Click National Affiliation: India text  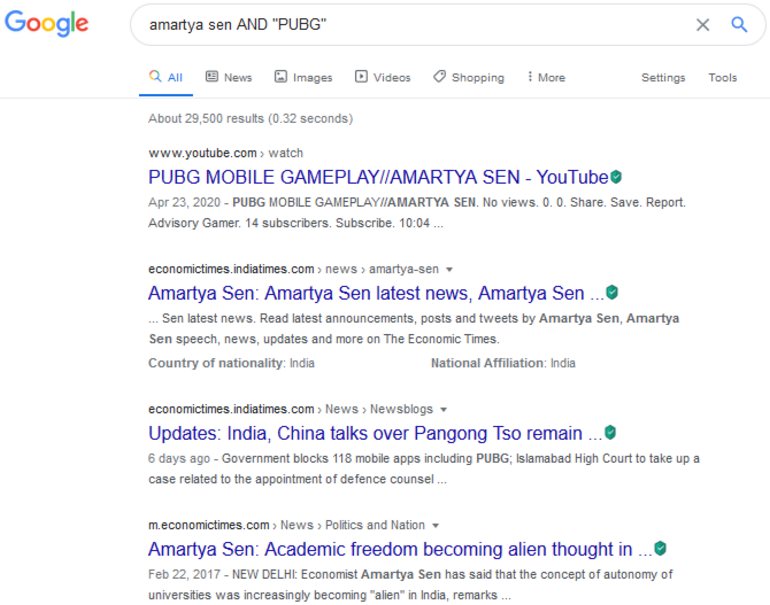503,363
